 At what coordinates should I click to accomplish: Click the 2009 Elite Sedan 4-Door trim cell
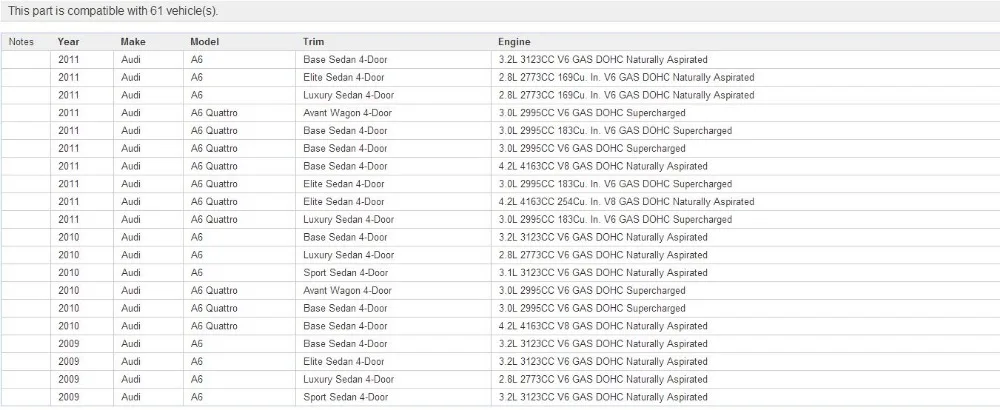[344, 362]
